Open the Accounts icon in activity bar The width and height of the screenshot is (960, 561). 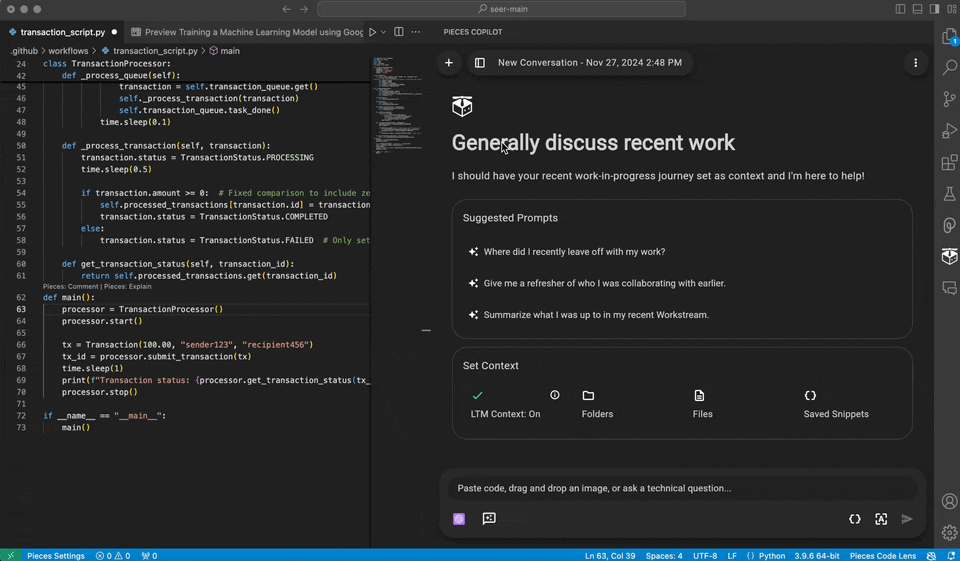tap(949, 501)
